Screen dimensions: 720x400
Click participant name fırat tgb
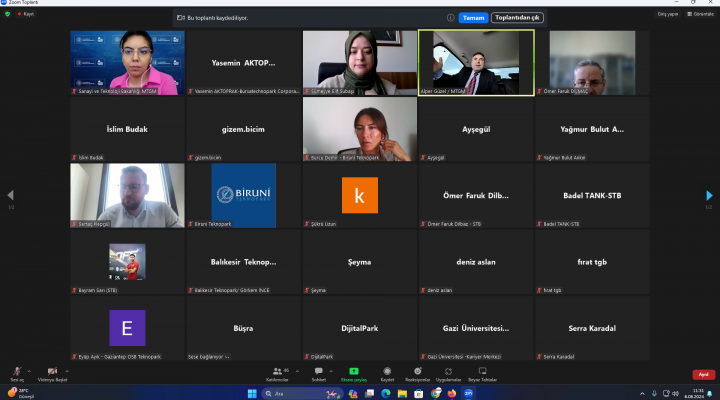tap(592, 262)
